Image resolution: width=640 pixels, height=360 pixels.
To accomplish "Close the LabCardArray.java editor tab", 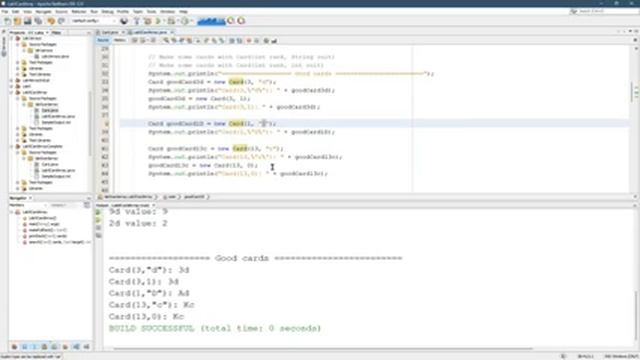I will (172, 32).
